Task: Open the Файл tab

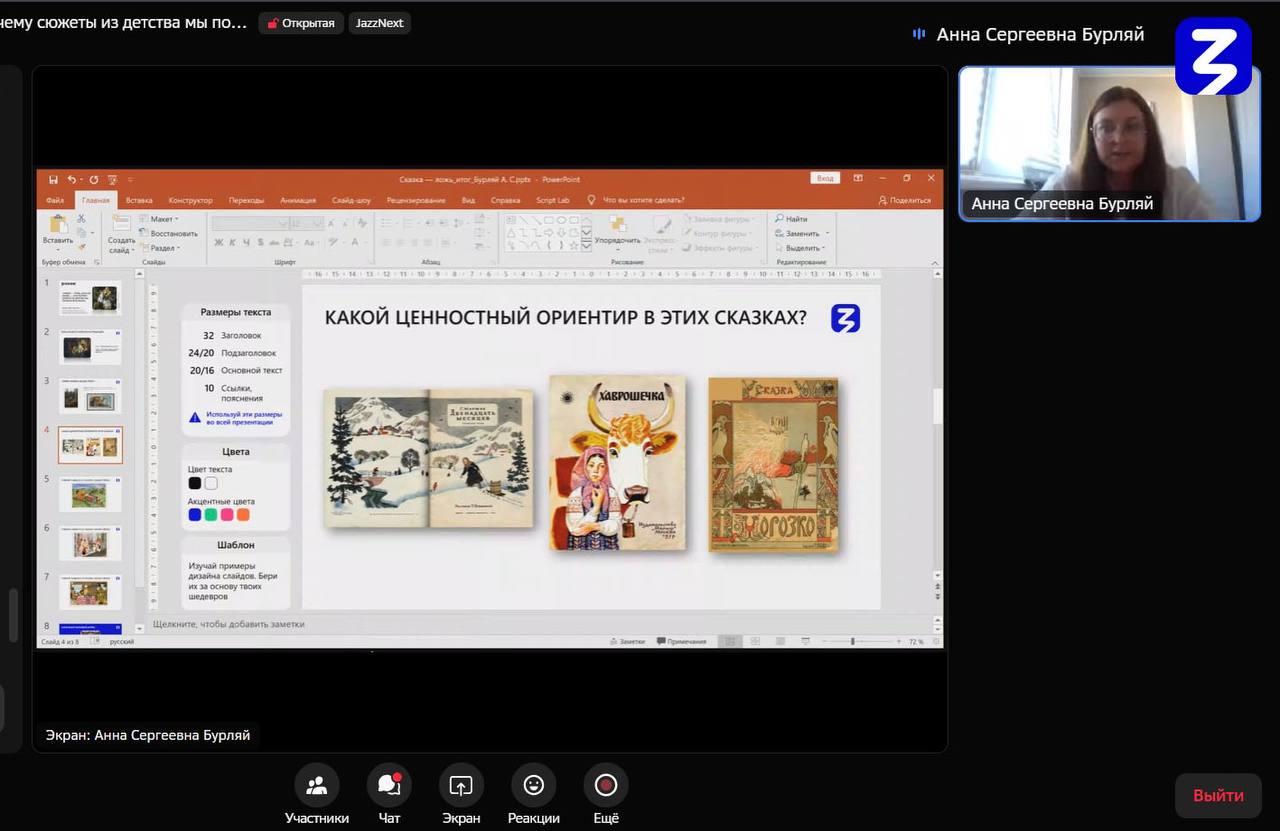Action: click(x=55, y=200)
